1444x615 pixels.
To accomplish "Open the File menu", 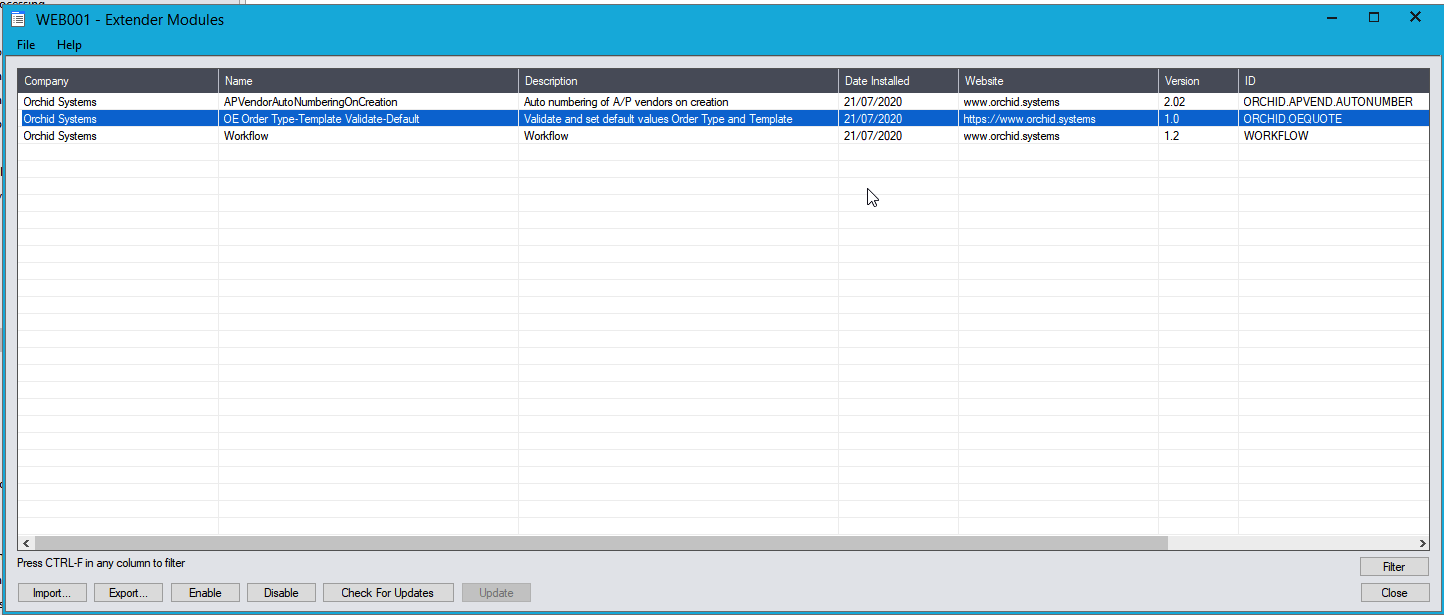I will pos(26,45).
